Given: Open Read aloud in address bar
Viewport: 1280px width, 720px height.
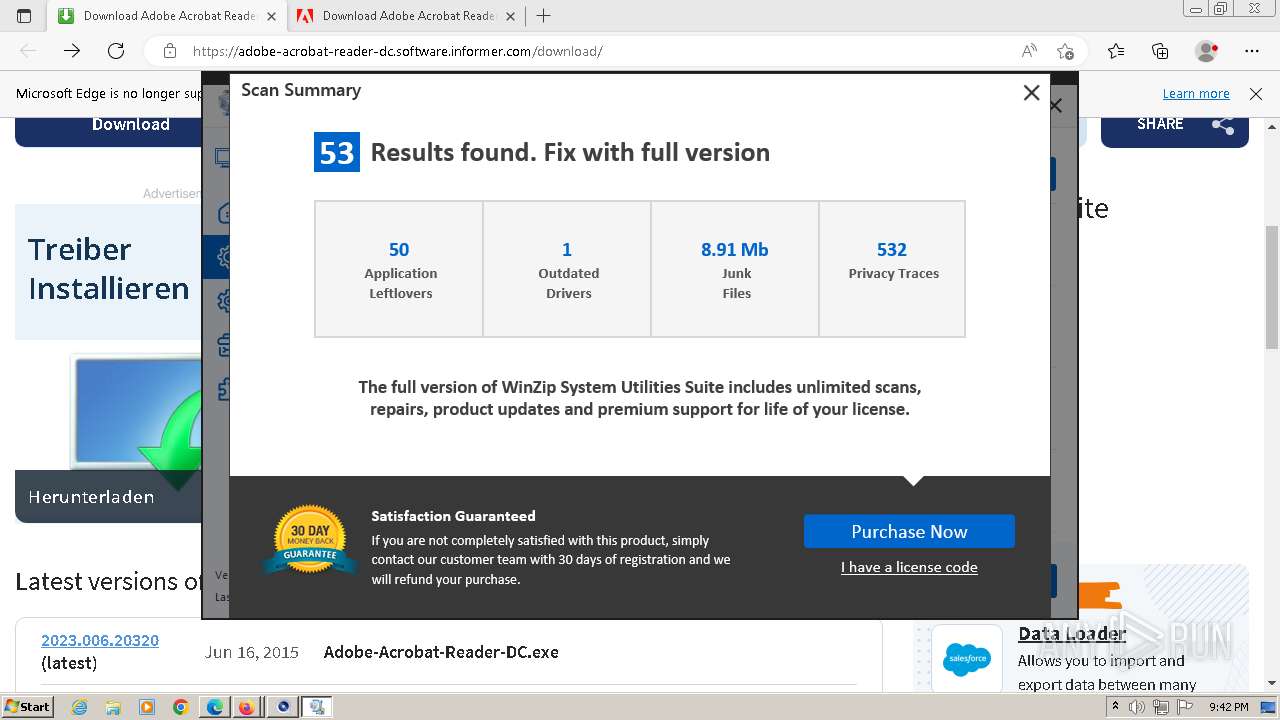Looking at the screenshot, I should [1029, 51].
